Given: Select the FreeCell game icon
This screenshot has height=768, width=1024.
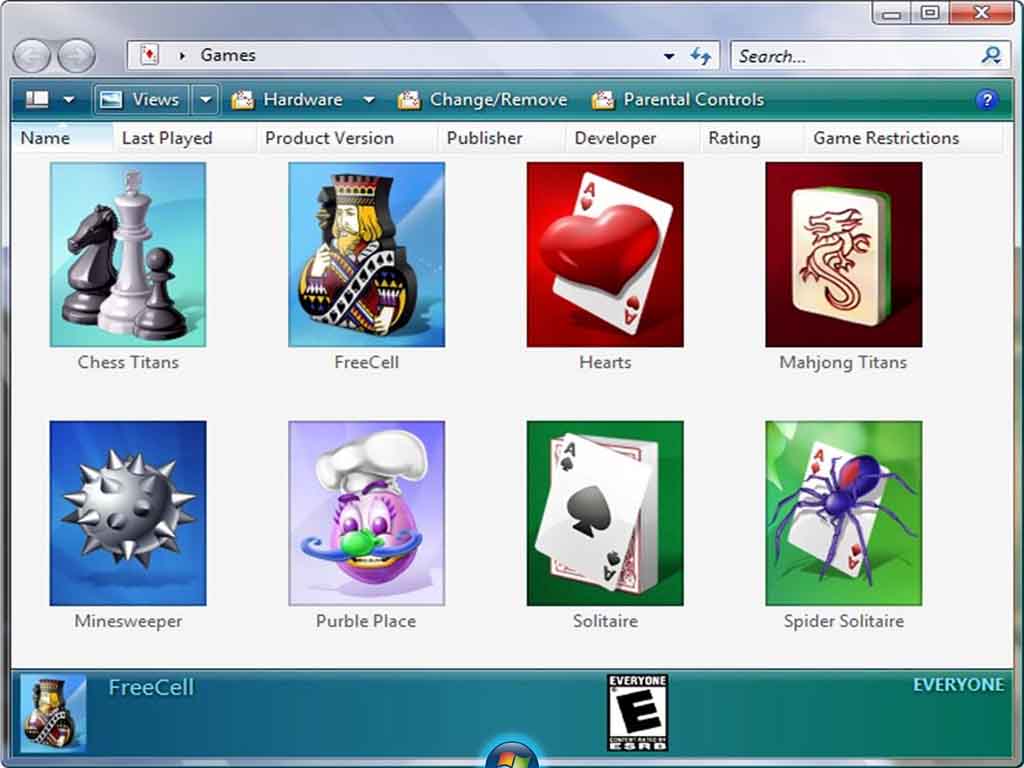Looking at the screenshot, I should [366, 255].
